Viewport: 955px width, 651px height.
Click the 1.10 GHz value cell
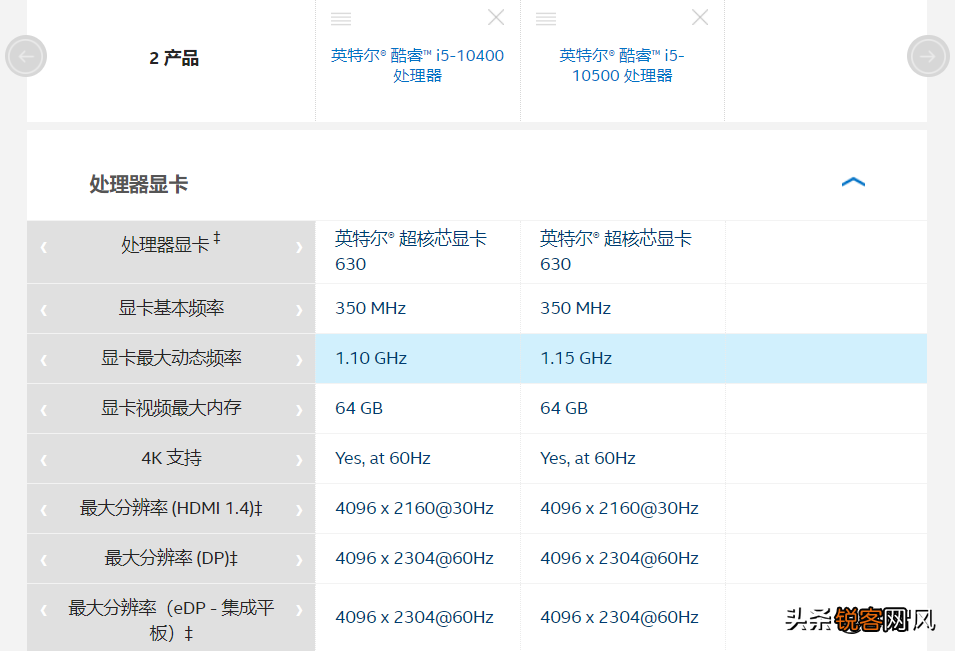click(418, 358)
